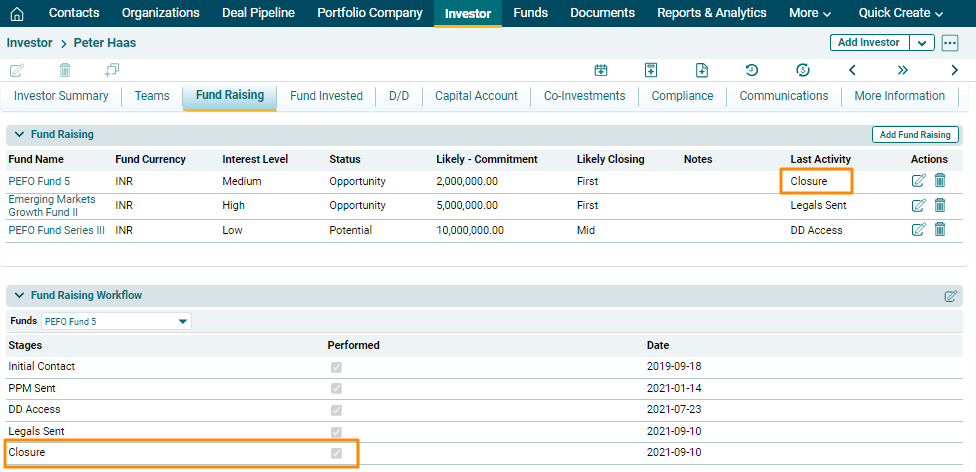Collapse the Fund Raising Workflow section
This screenshot has width=976, height=472.
pyautogui.click(x=19, y=296)
